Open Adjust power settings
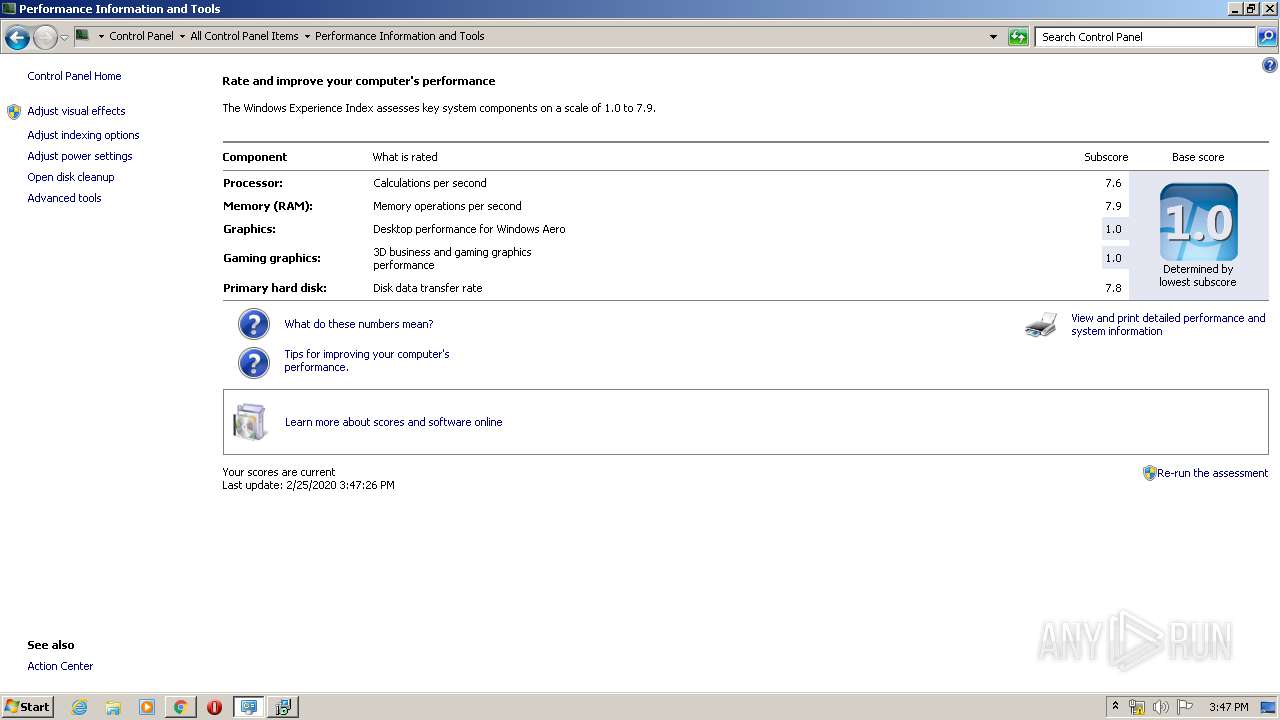 coord(80,156)
